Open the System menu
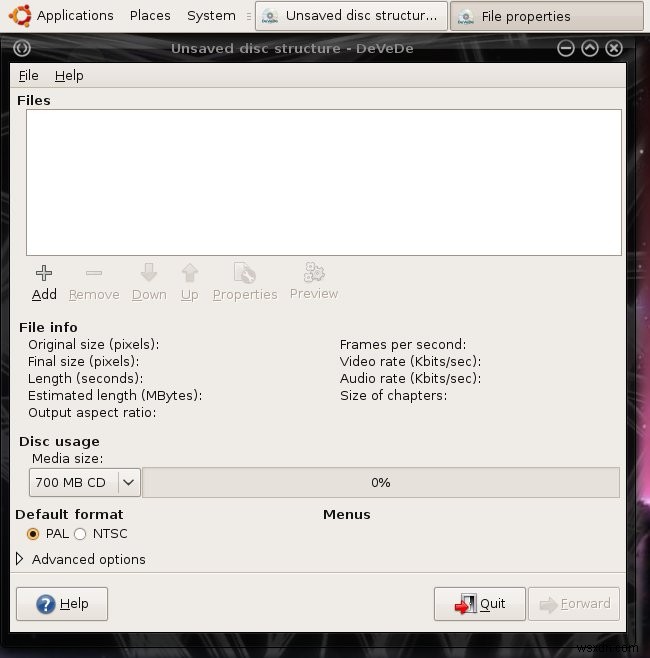Image resolution: width=650 pixels, height=658 pixels. point(211,16)
